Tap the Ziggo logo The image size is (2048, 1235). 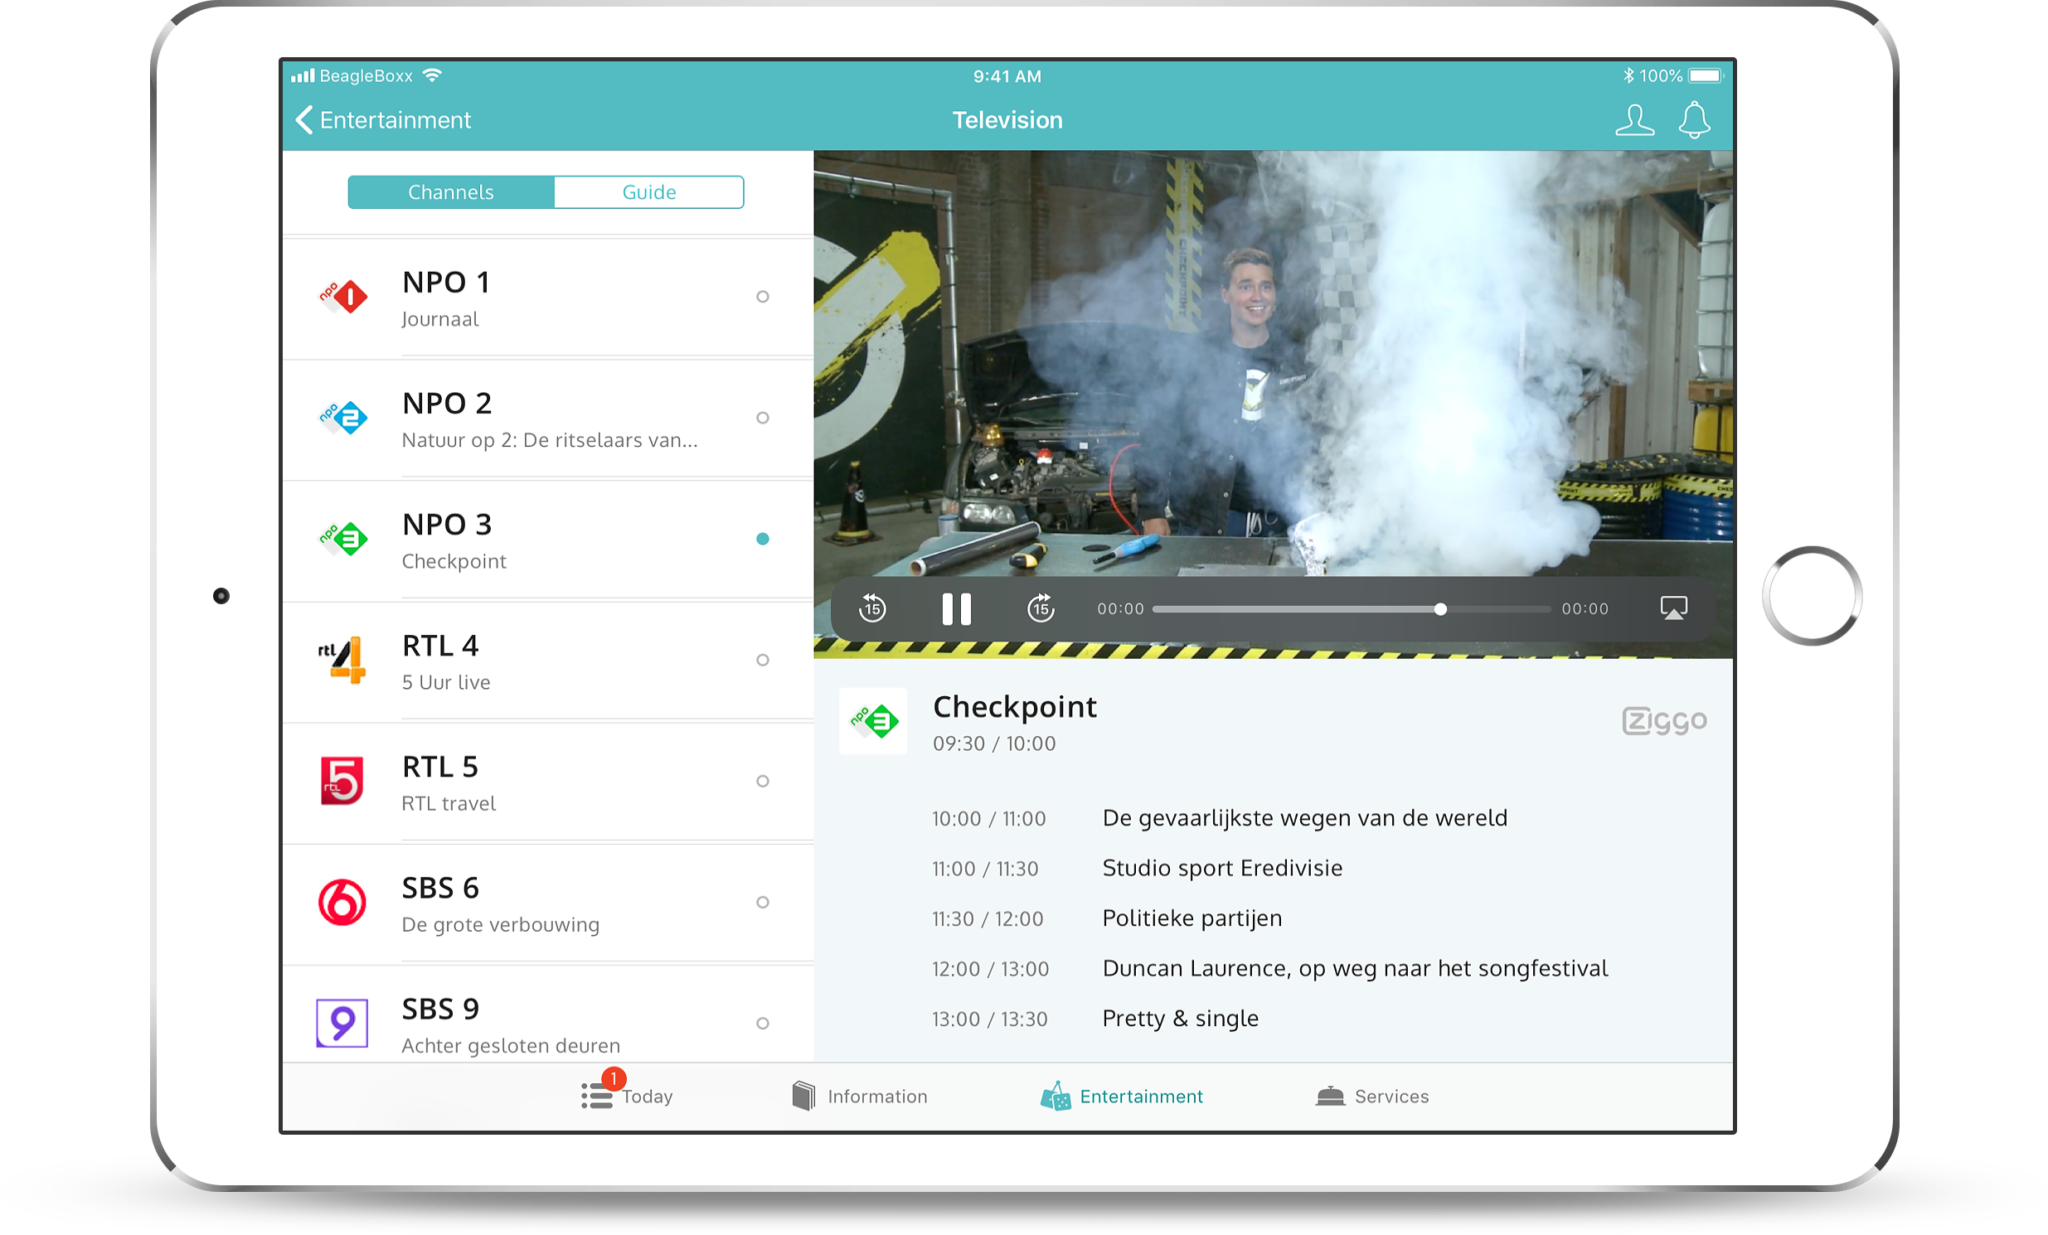[x=1663, y=721]
